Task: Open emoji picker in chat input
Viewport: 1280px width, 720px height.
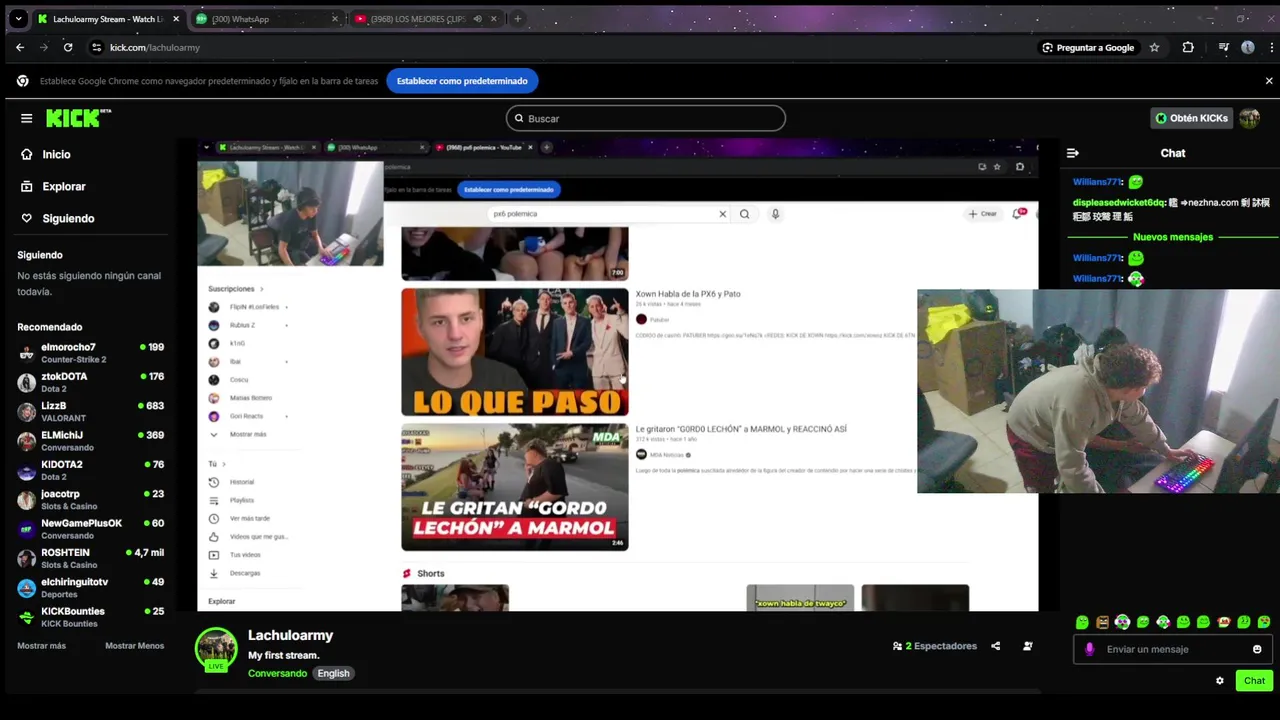Action: (1257, 649)
